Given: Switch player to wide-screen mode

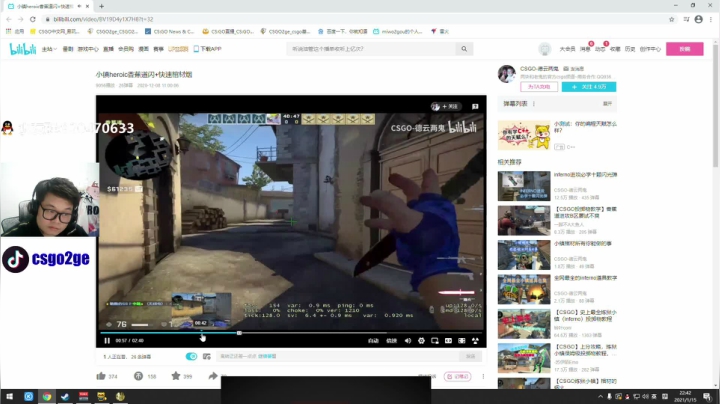Looking at the screenshot, I should pos(448,341).
